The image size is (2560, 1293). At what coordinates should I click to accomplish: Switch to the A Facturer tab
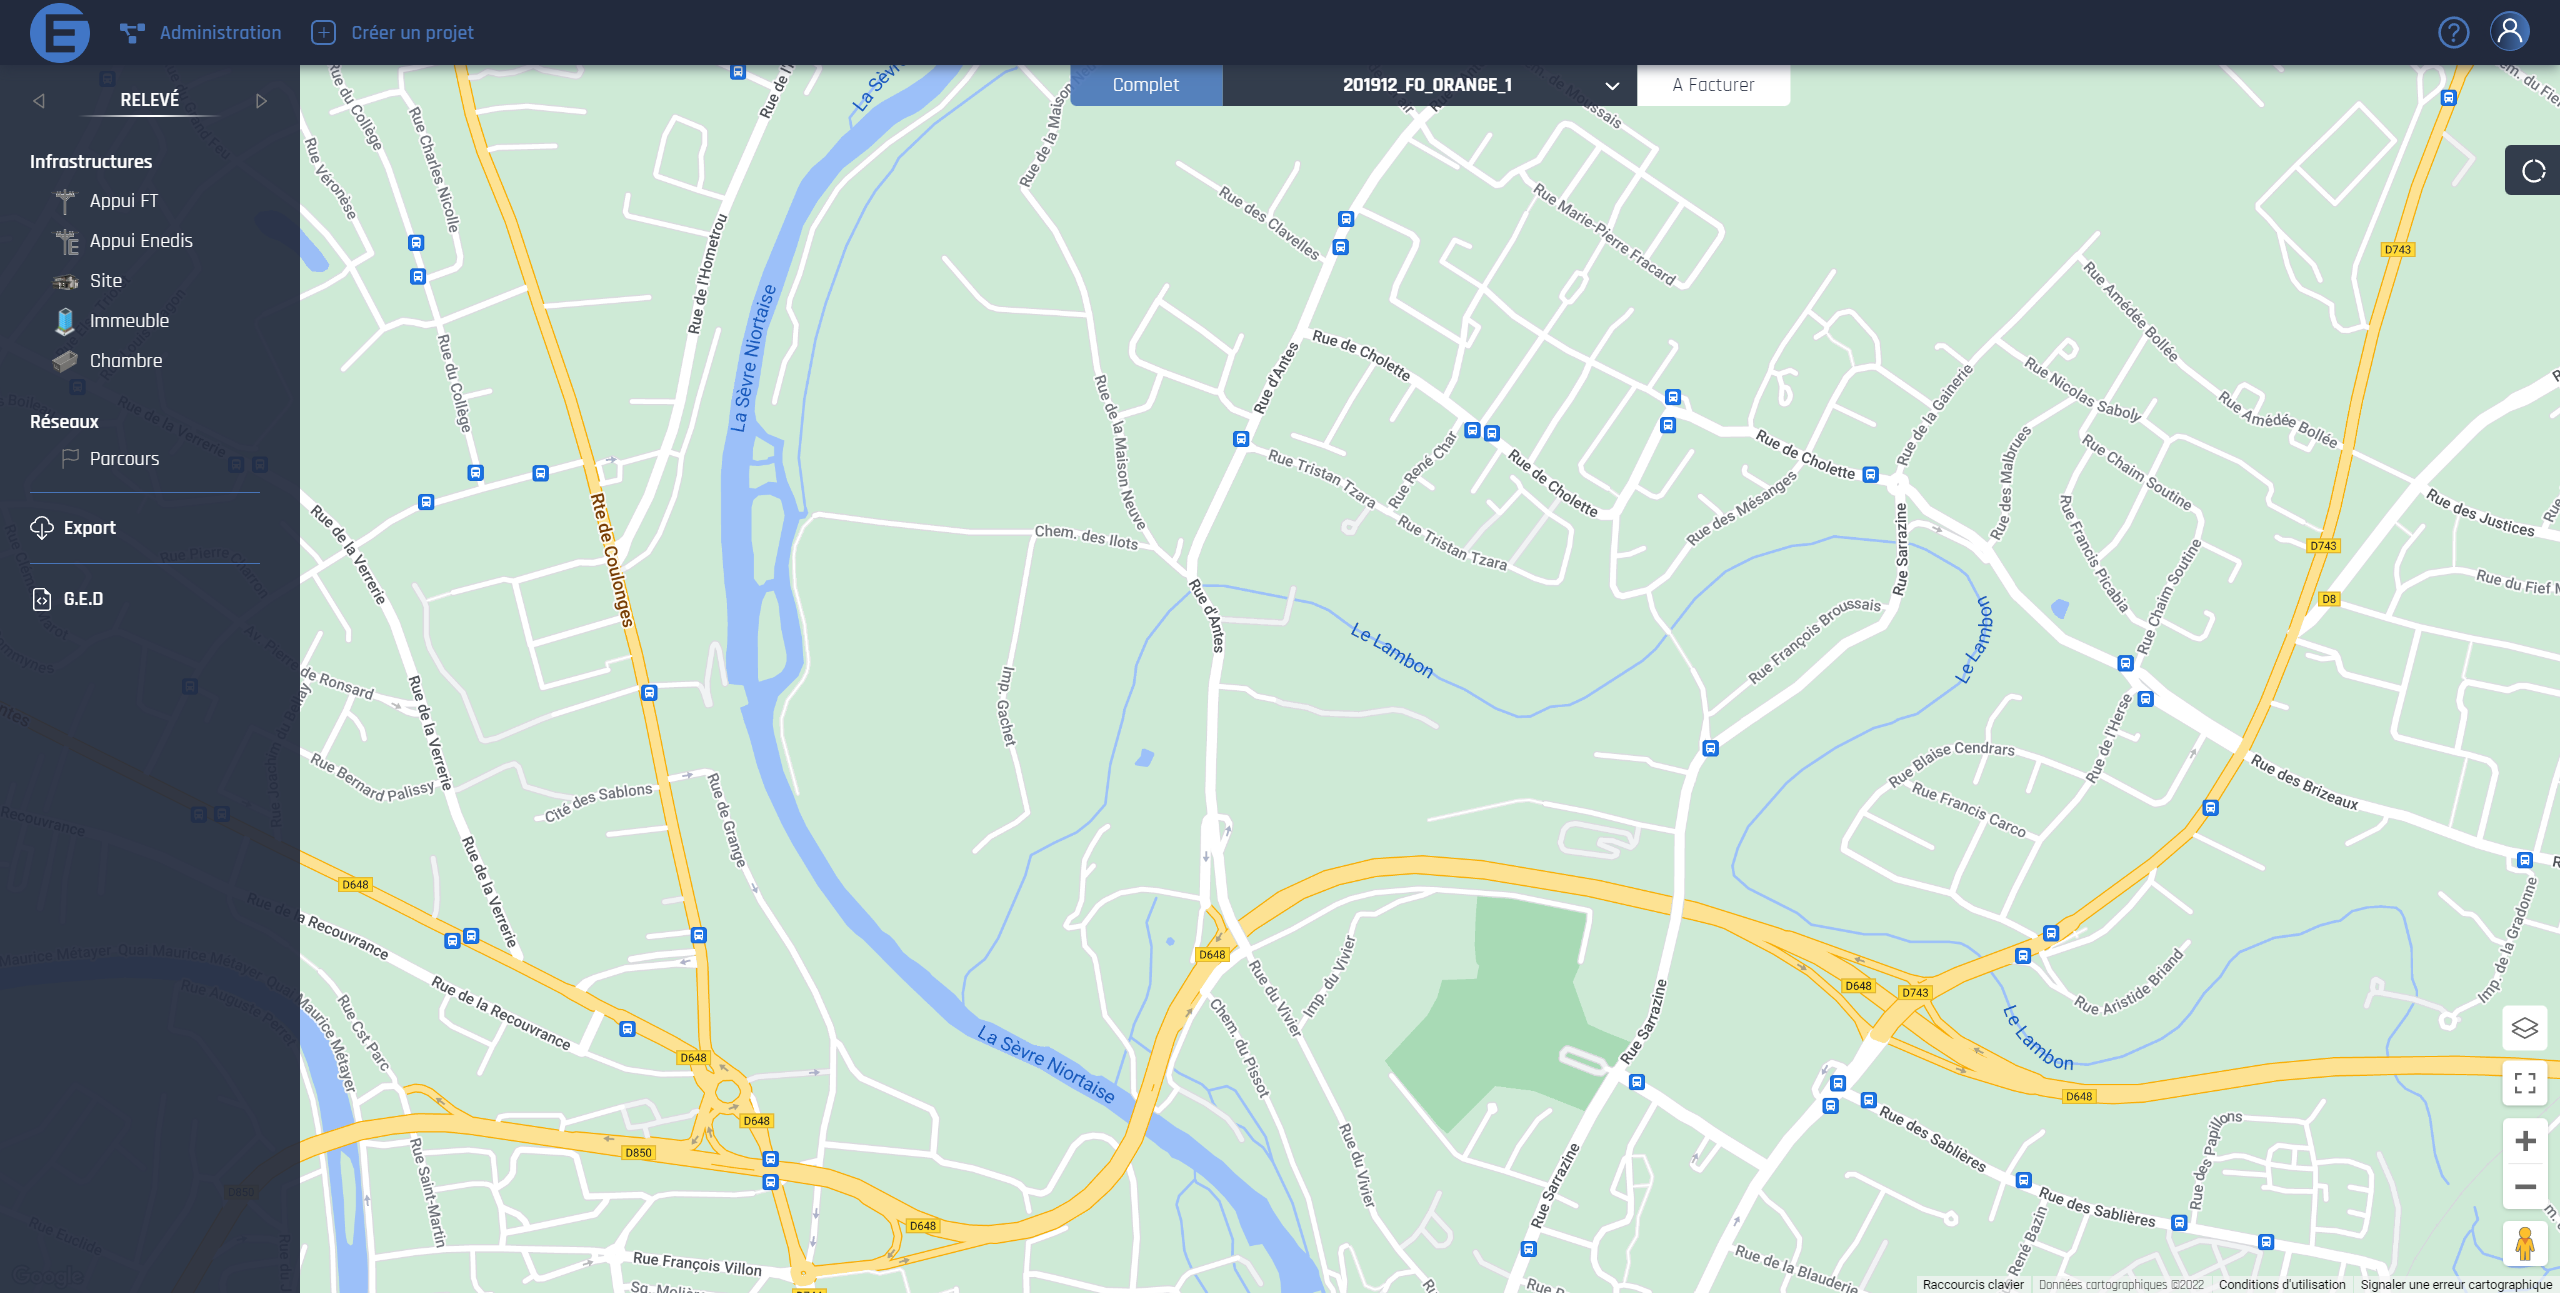[x=1712, y=85]
